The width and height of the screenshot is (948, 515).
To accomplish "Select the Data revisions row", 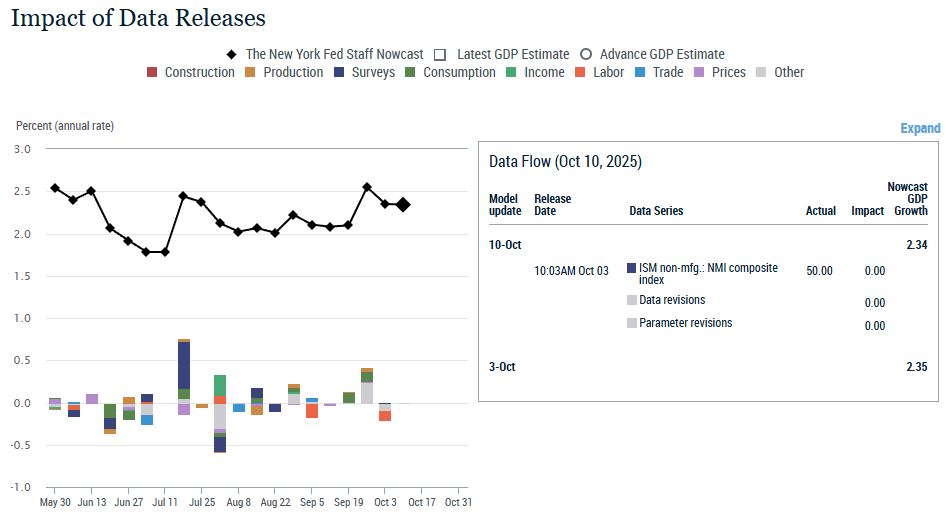I will pos(671,300).
